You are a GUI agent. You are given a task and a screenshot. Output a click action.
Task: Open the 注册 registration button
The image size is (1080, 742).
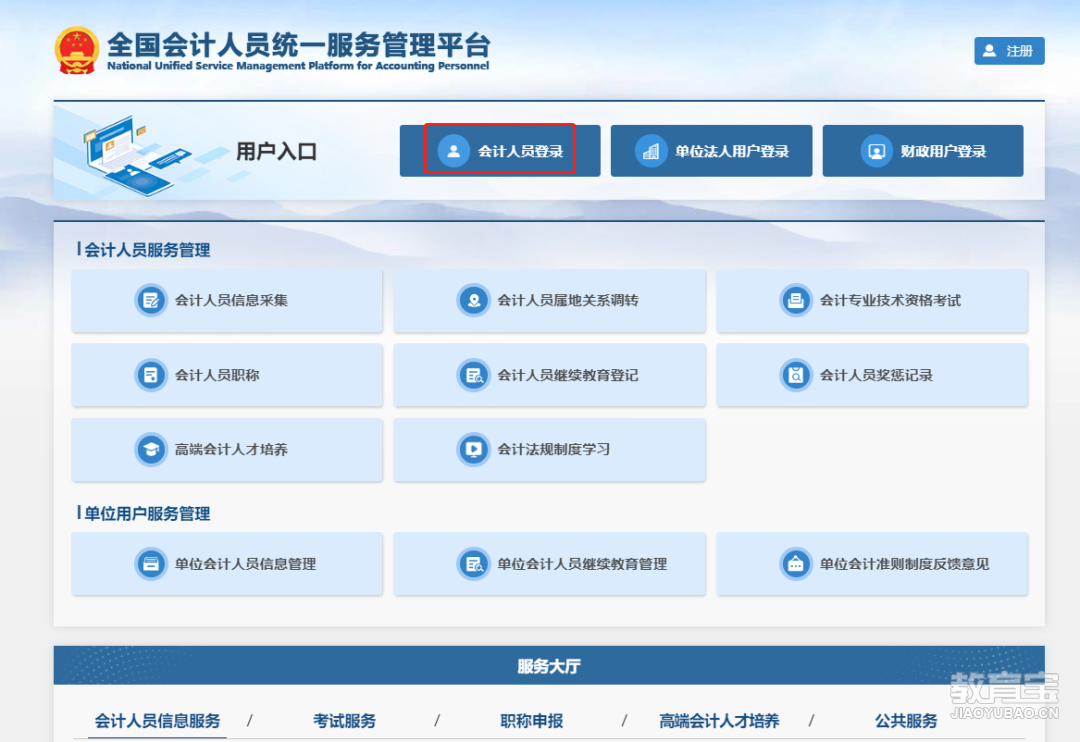[x=1009, y=51]
